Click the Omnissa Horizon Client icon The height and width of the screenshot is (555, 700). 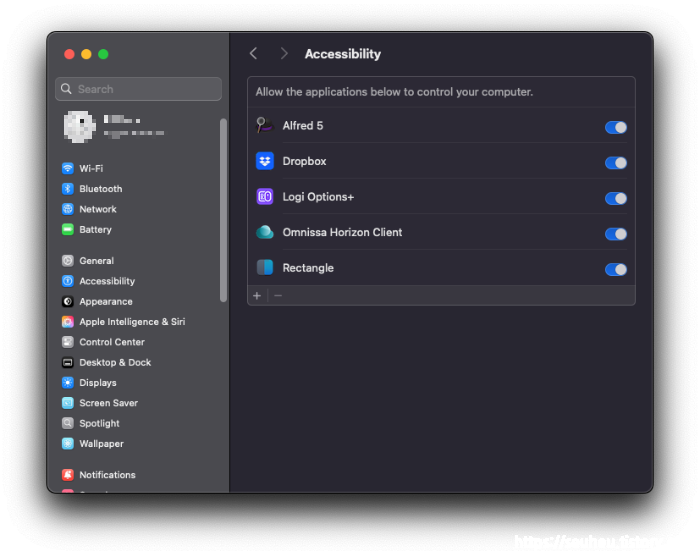(265, 232)
